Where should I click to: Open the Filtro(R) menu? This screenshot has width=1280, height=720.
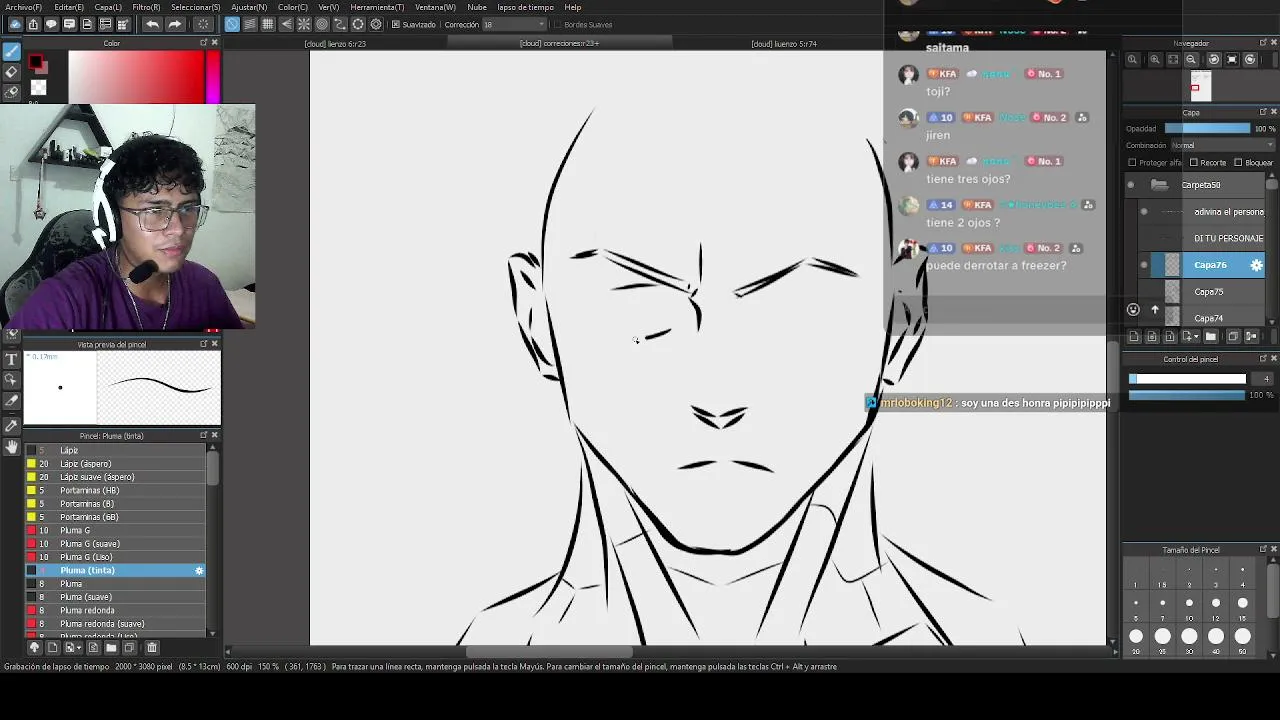click(146, 7)
